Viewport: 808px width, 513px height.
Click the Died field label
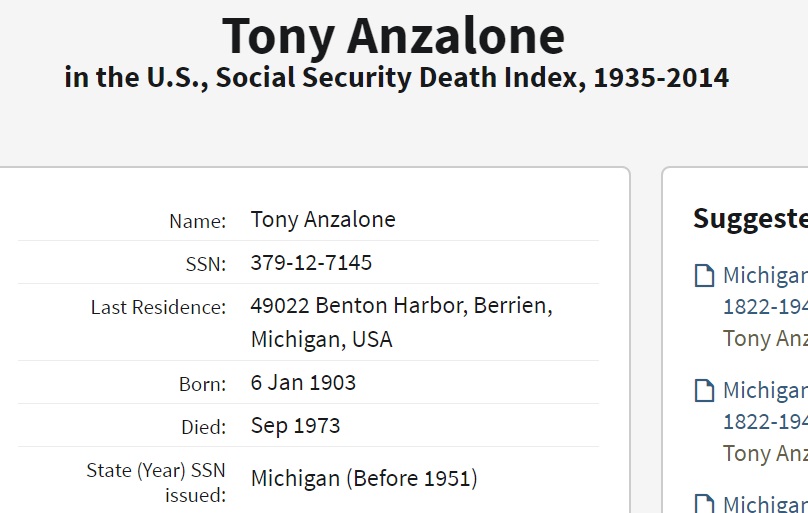(204, 427)
